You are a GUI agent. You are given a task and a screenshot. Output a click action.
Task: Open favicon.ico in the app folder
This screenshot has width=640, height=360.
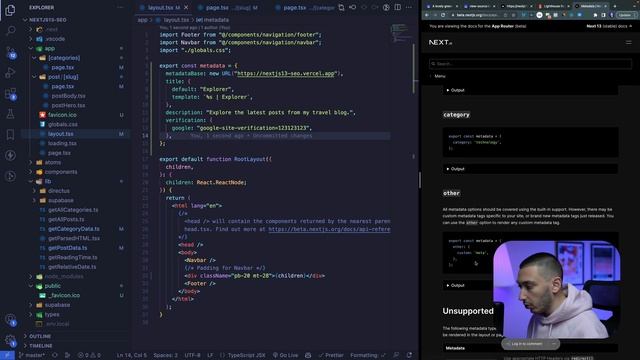pyautogui.click(x=62, y=115)
